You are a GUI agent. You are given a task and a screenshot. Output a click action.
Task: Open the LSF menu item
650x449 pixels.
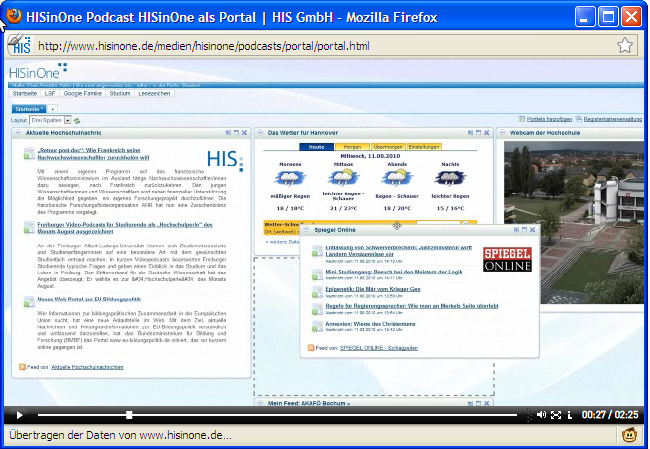(50, 94)
